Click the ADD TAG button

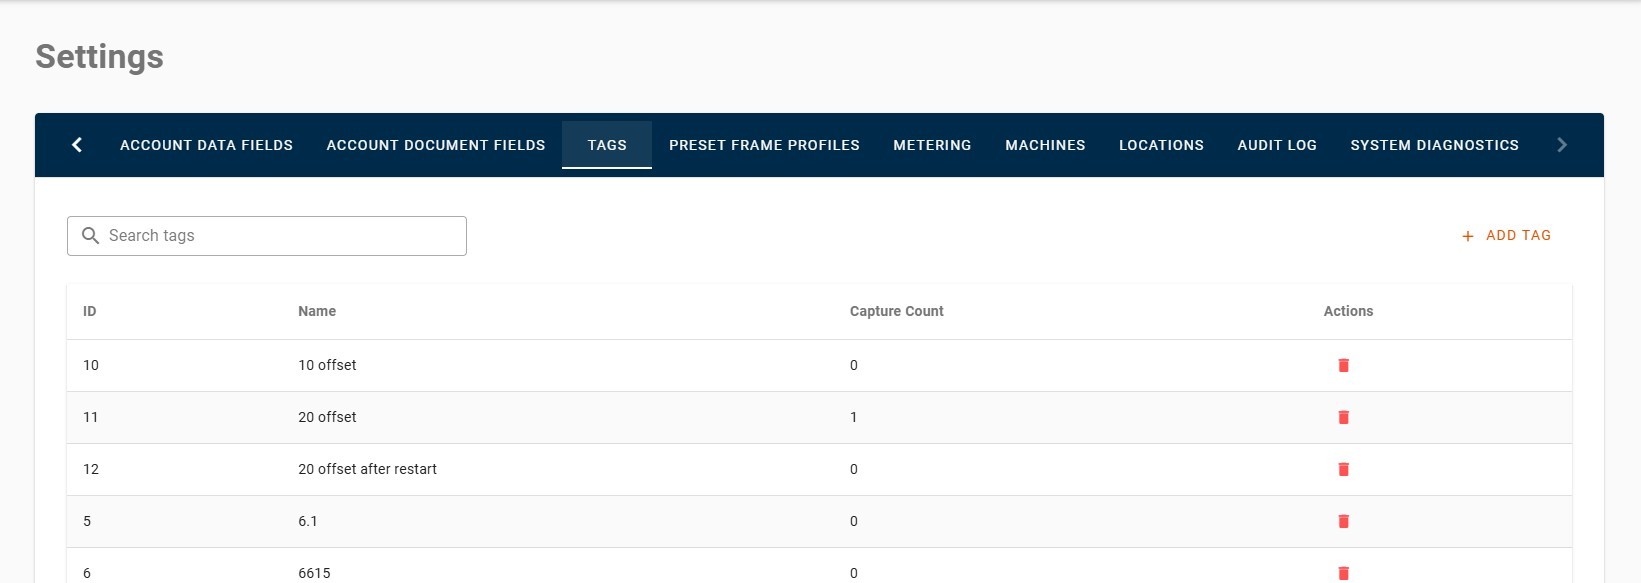pos(1506,235)
